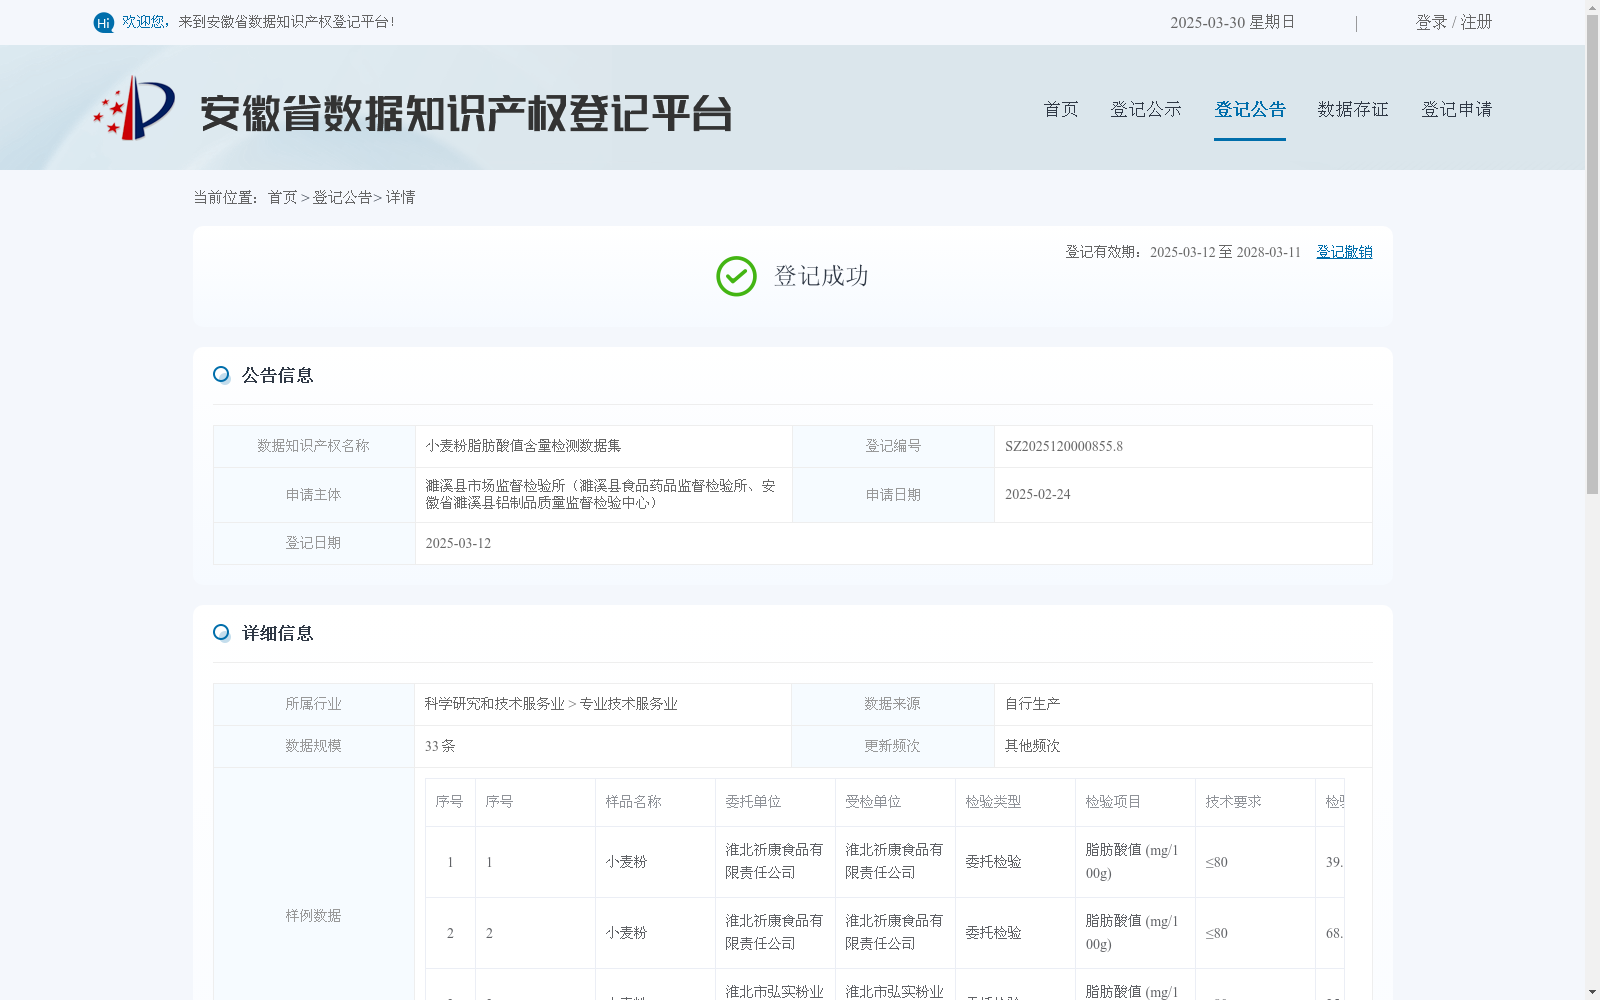Click the 受检单位 column header
The width and height of the screenshot is (1600, 1000).
coord(873,802)
